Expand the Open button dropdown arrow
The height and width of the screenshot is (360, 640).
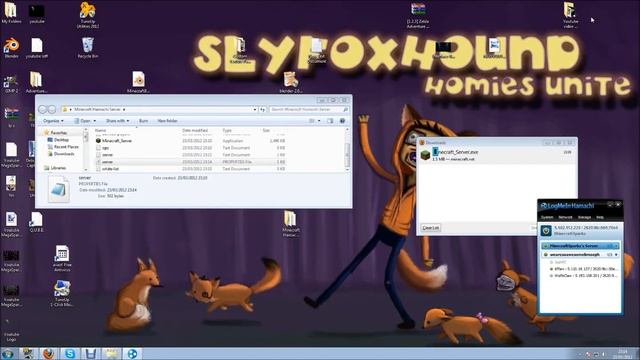click(x=95, y=121)
